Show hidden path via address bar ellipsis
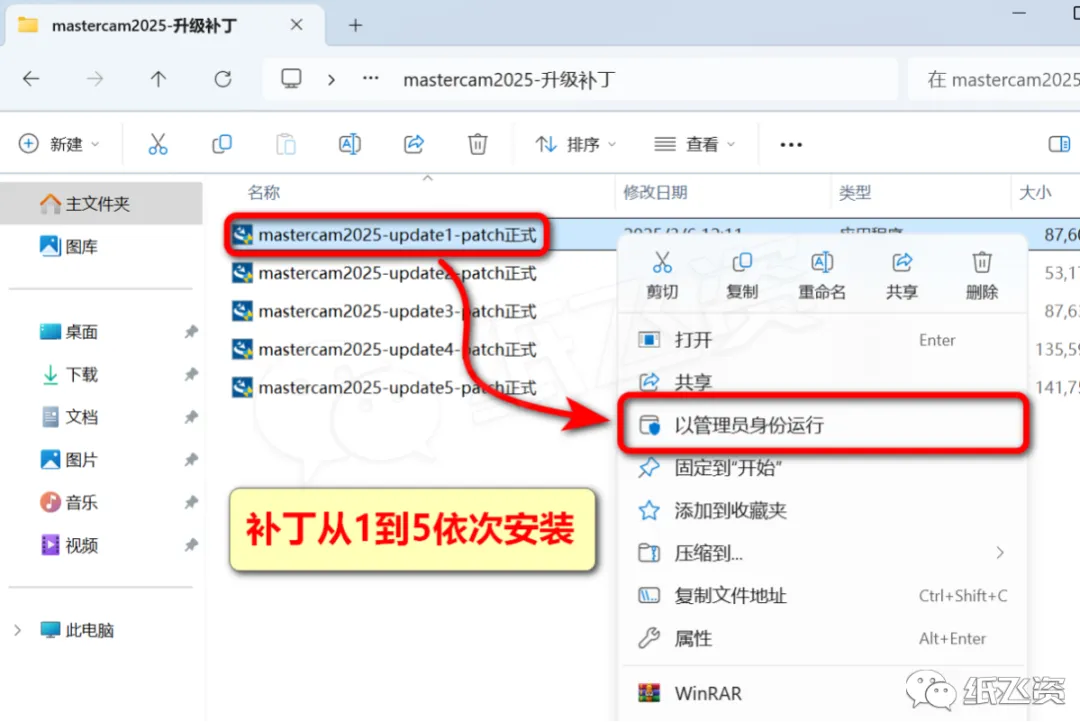 [x=371, y=79]
